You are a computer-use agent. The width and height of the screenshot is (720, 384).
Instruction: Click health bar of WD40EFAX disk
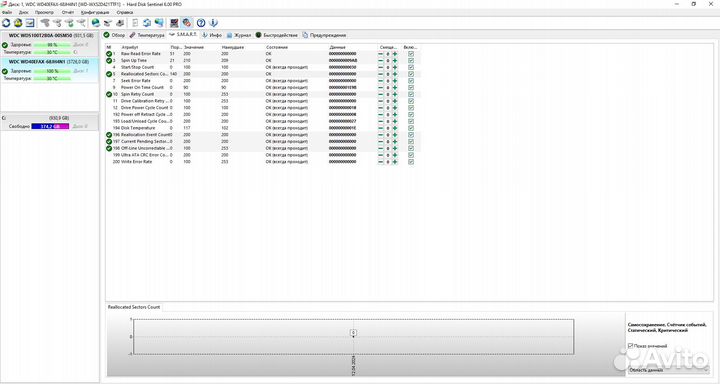(52, 71)
